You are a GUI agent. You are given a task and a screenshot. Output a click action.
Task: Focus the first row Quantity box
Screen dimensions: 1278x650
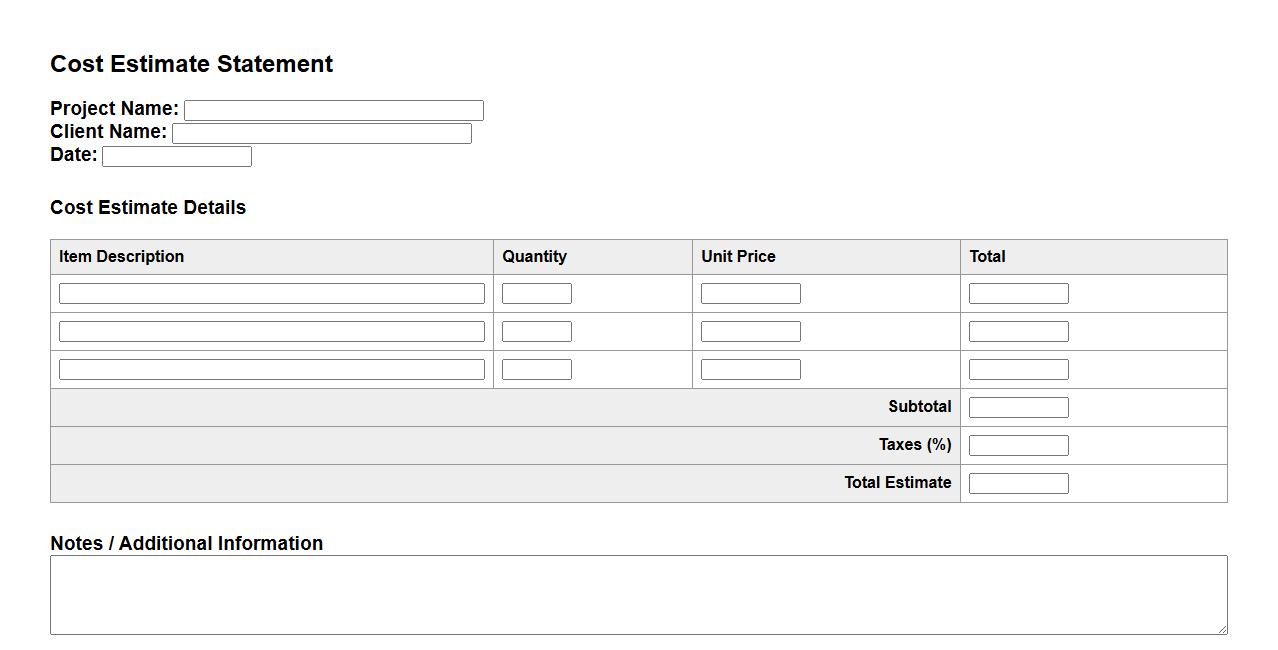[536, 293]
